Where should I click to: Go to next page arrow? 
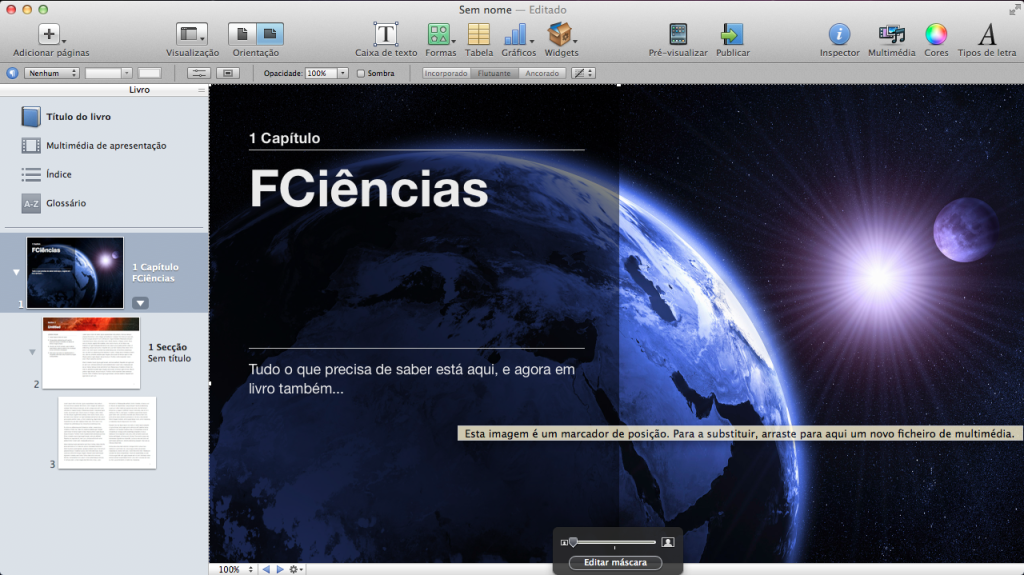[280, 569]
